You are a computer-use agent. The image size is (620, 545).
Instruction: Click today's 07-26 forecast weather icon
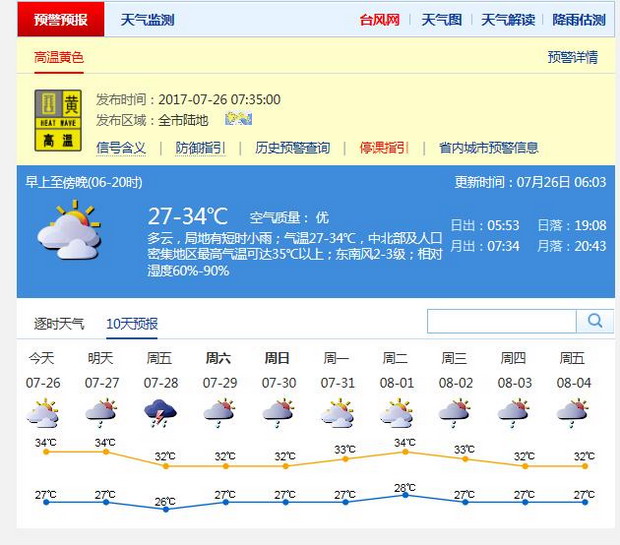click(42, 412)
